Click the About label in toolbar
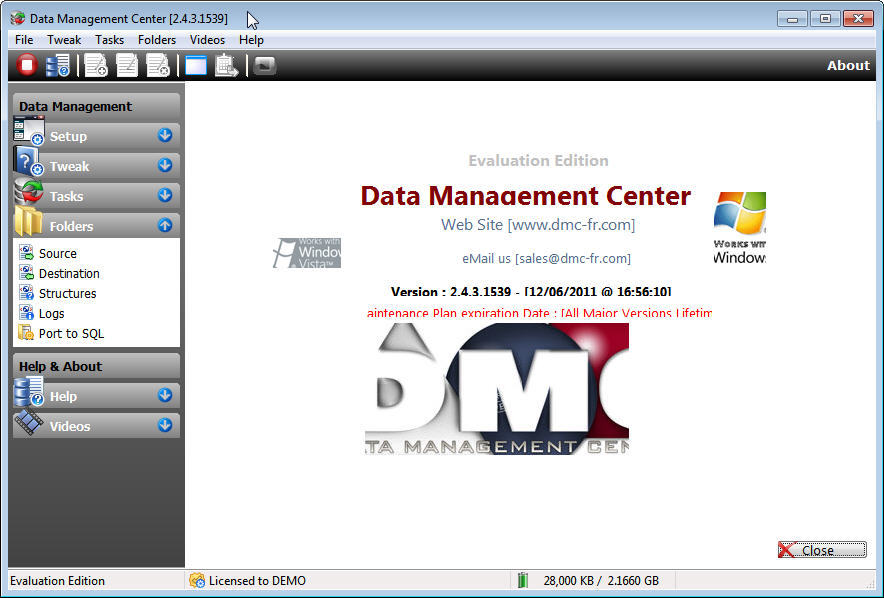Image resolution: width=884 pixels, height=598 pixels. (848, 65)
